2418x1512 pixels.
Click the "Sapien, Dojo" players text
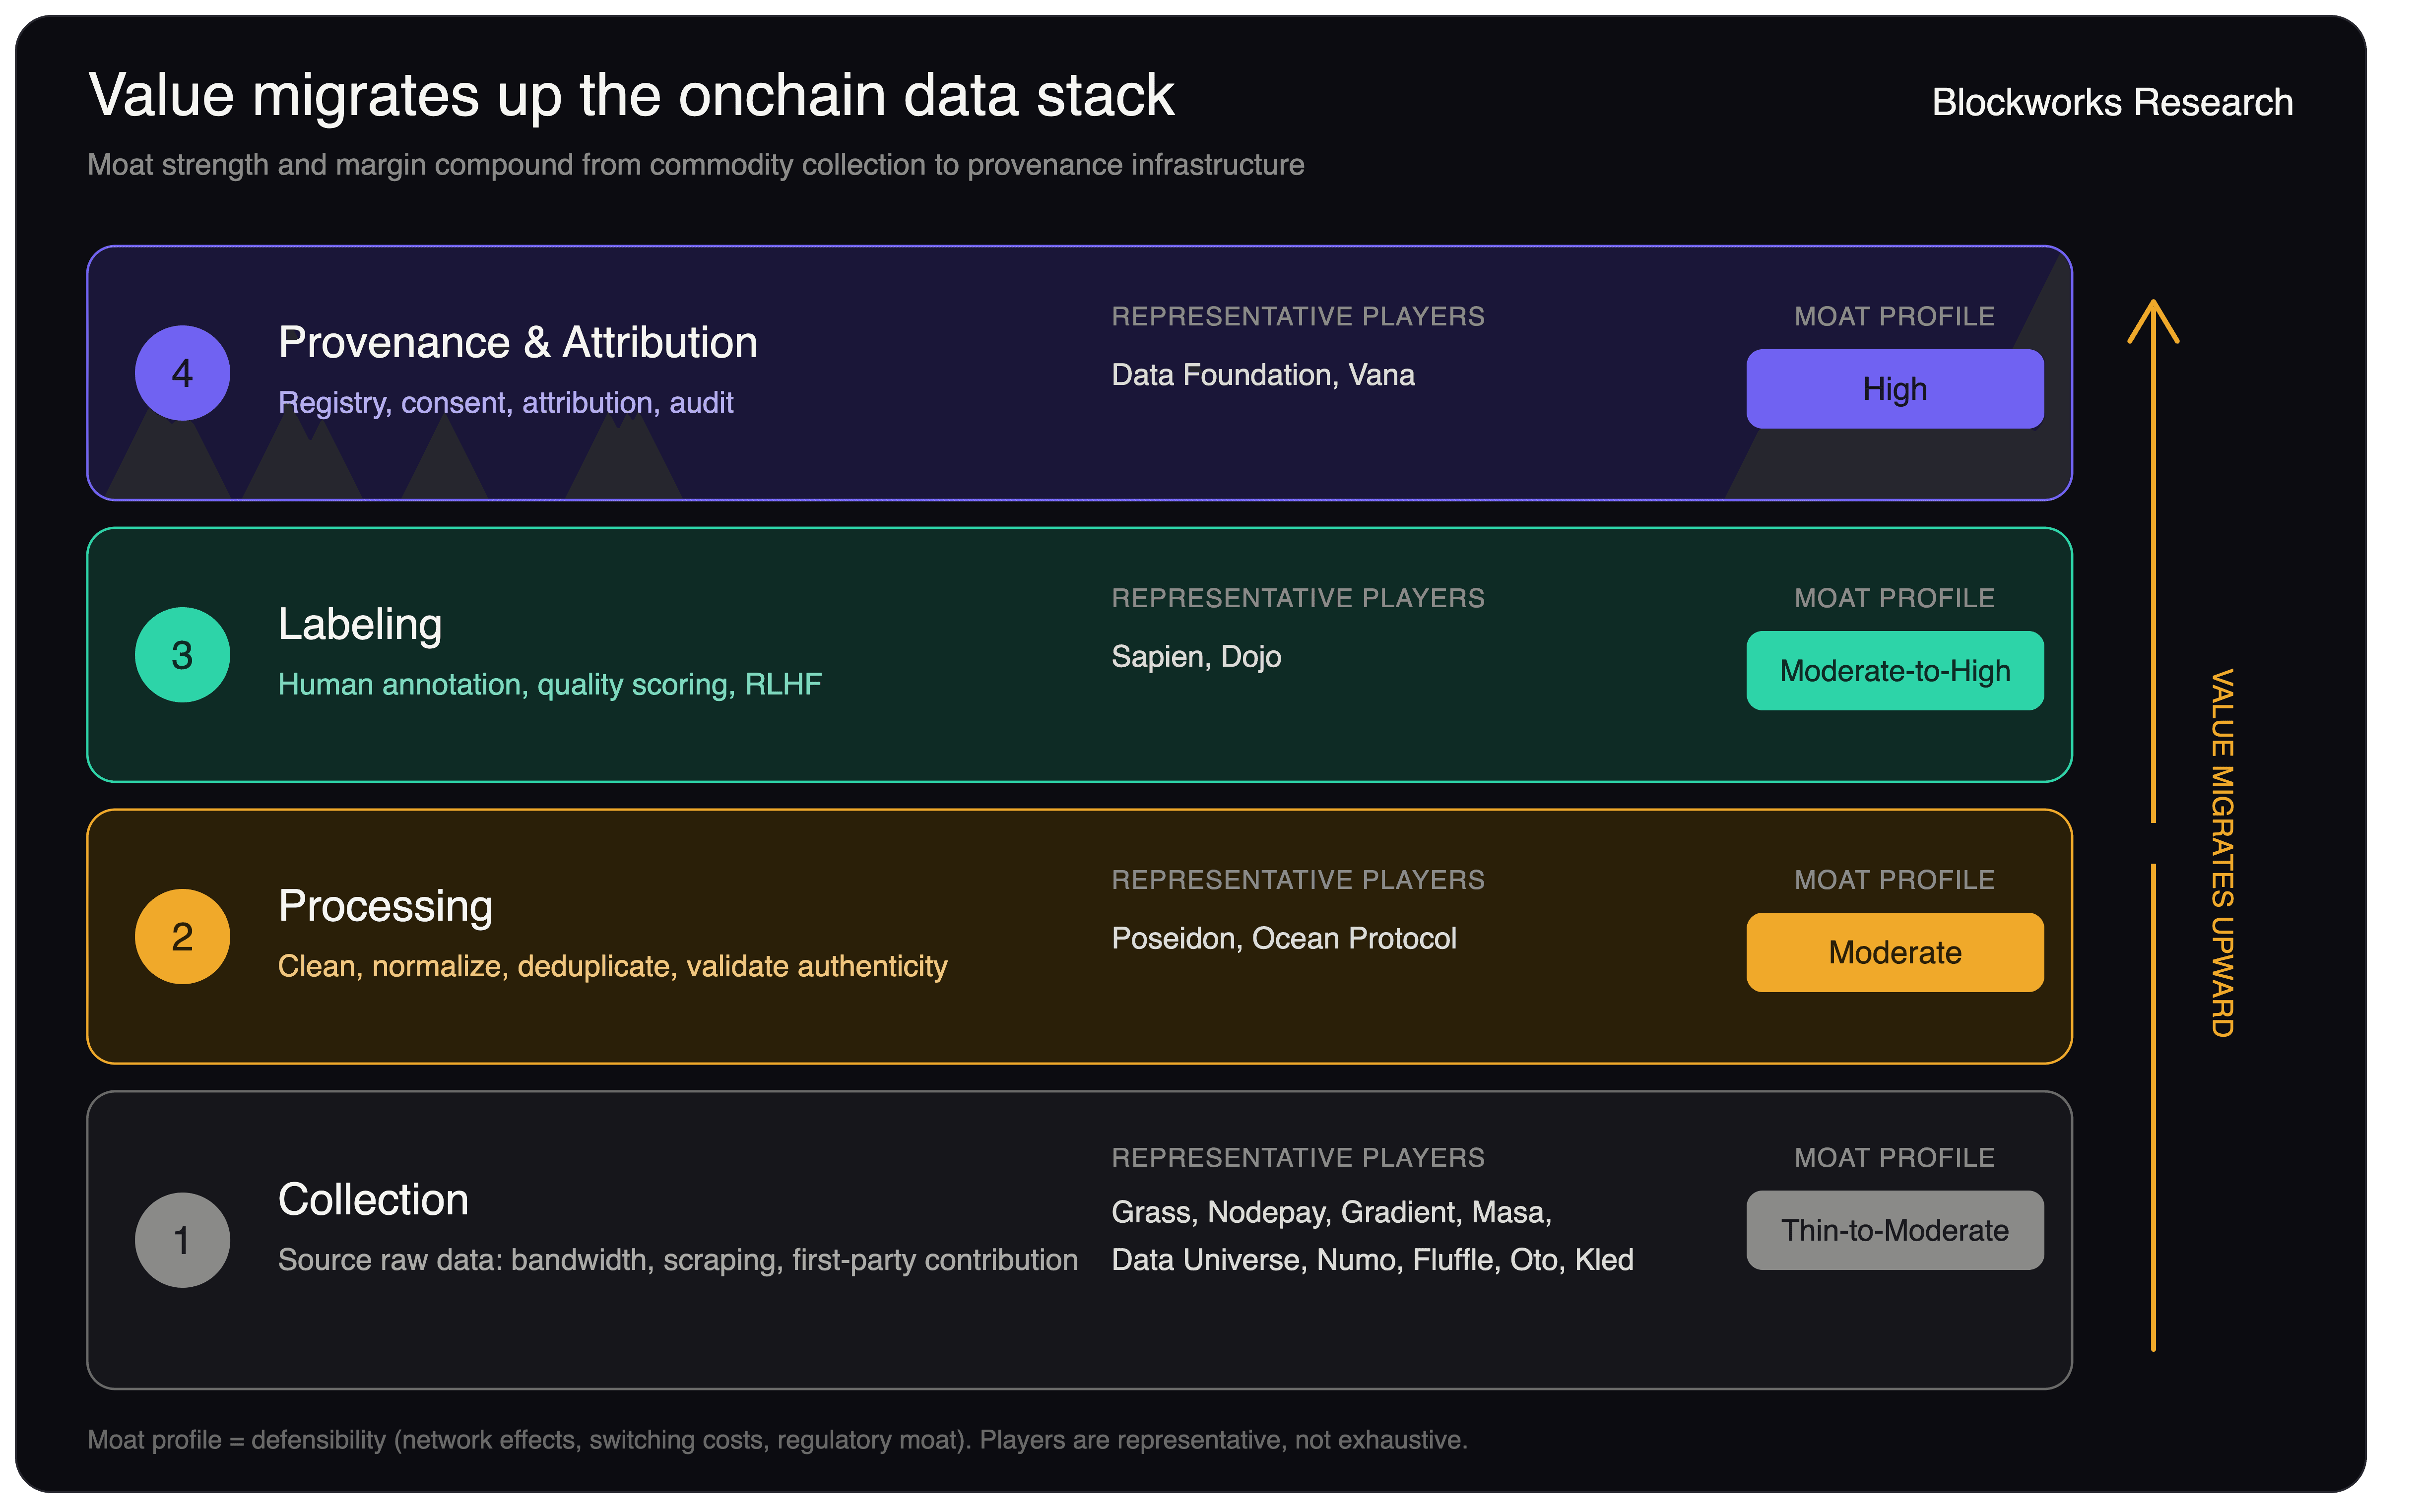[x=1196, y=657]
